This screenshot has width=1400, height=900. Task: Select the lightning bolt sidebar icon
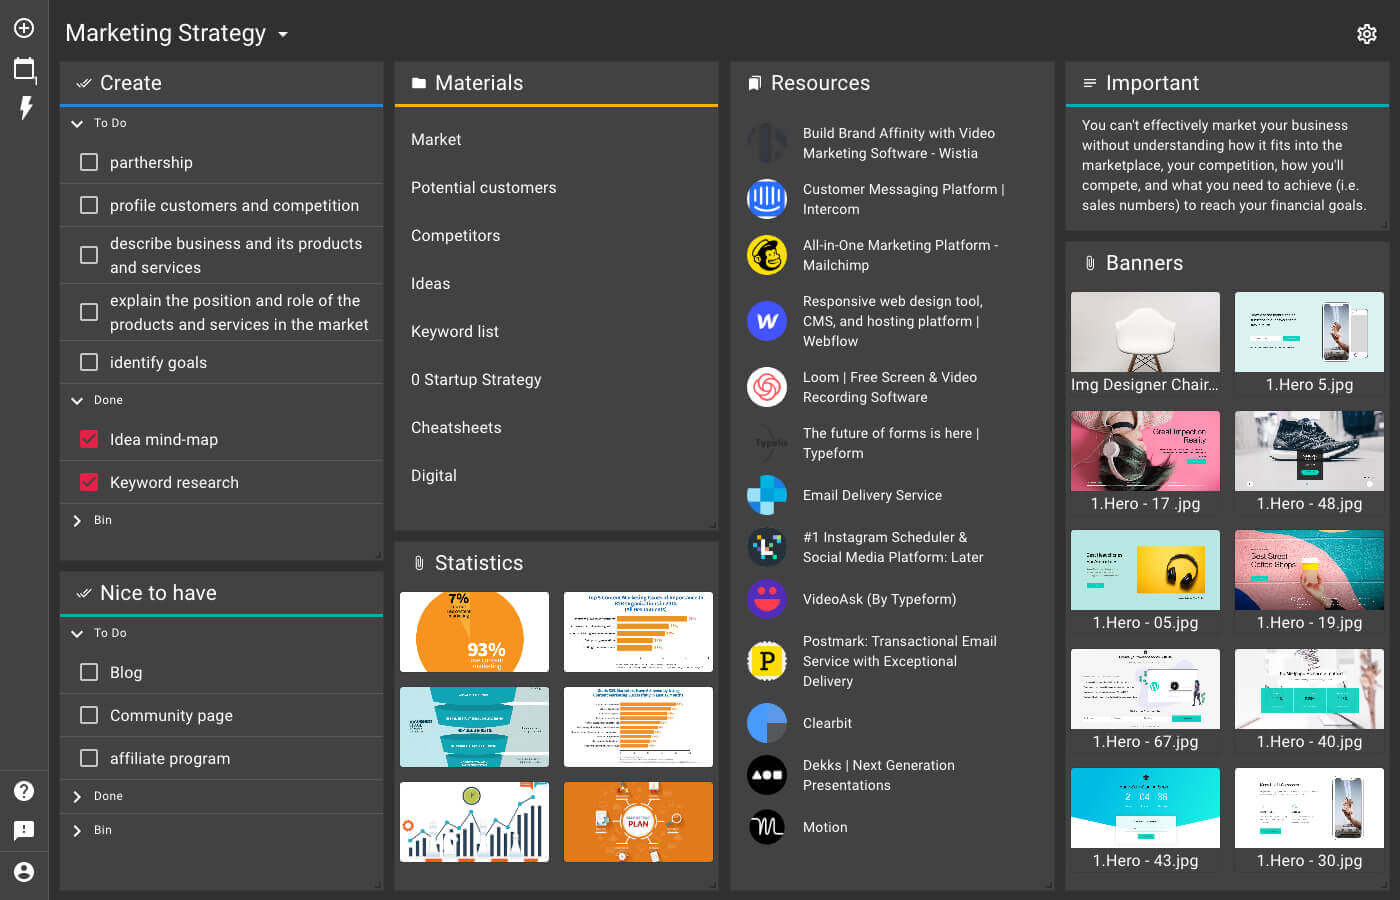coord(23,108)
